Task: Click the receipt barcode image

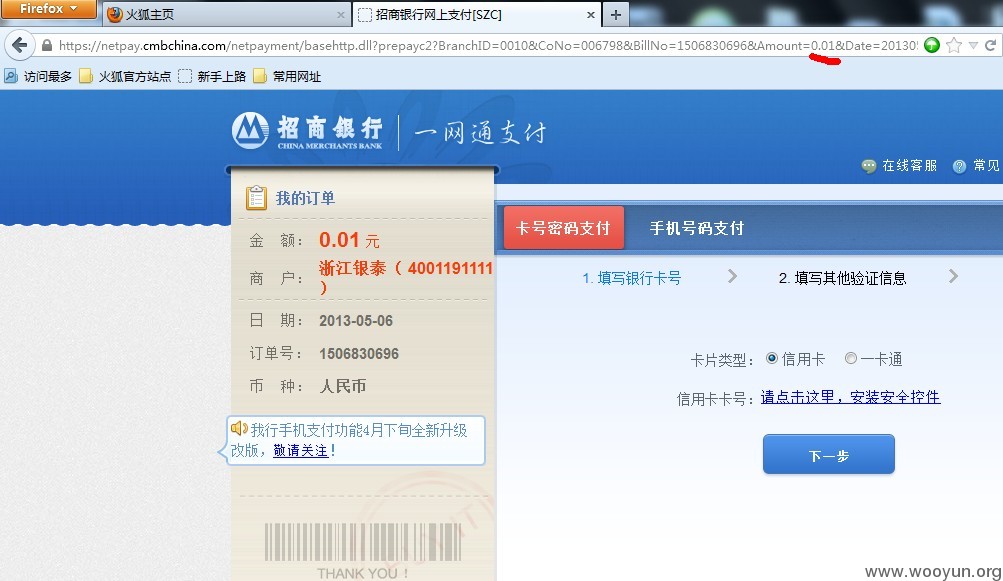Action: [363, 543]
